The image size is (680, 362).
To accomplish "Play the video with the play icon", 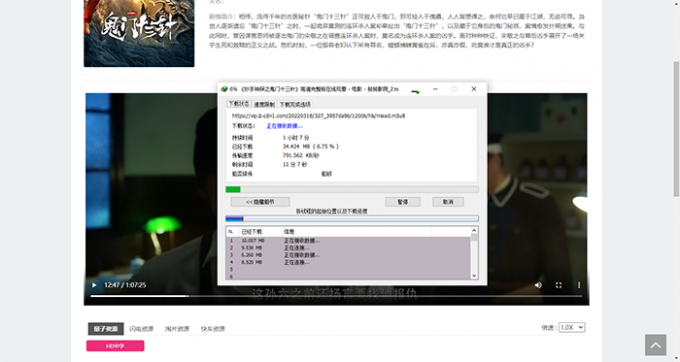I will click(94, 285).
